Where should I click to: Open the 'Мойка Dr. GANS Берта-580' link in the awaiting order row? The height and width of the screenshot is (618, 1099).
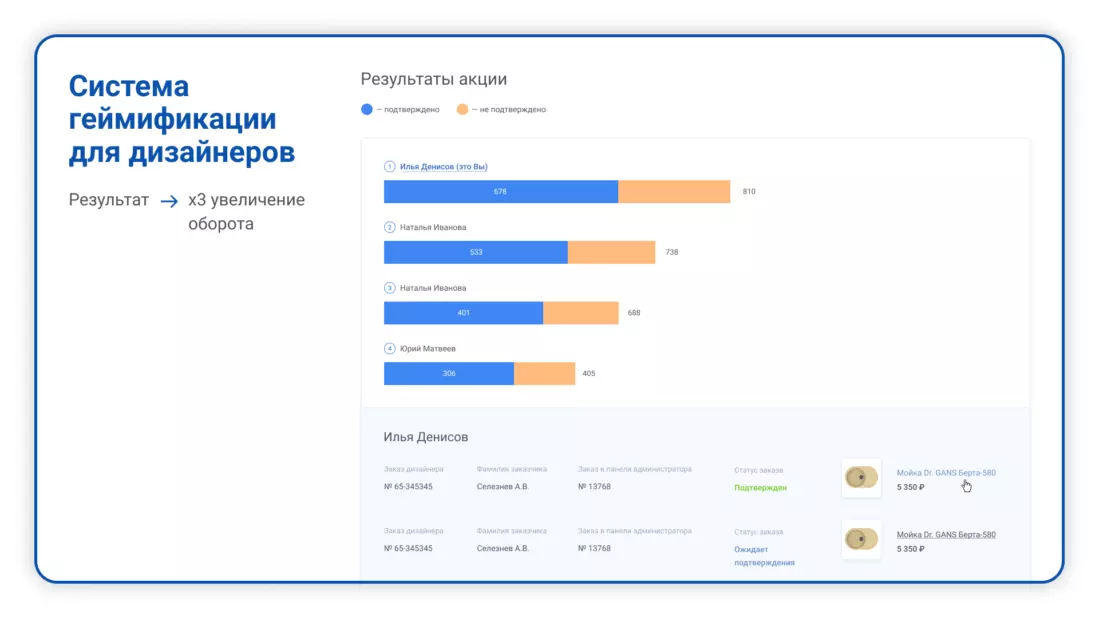[x=946, y=535]
